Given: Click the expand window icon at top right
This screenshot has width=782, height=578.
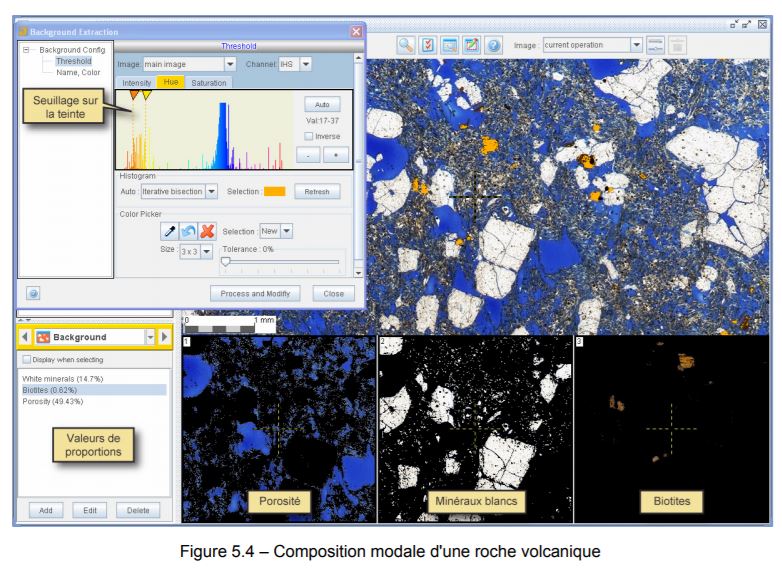Looking at the screenshot, I should pos(747,24).
